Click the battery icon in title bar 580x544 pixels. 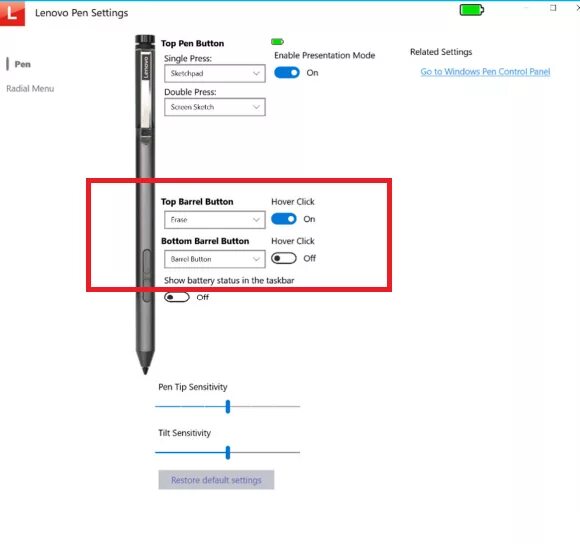point(472,10)
